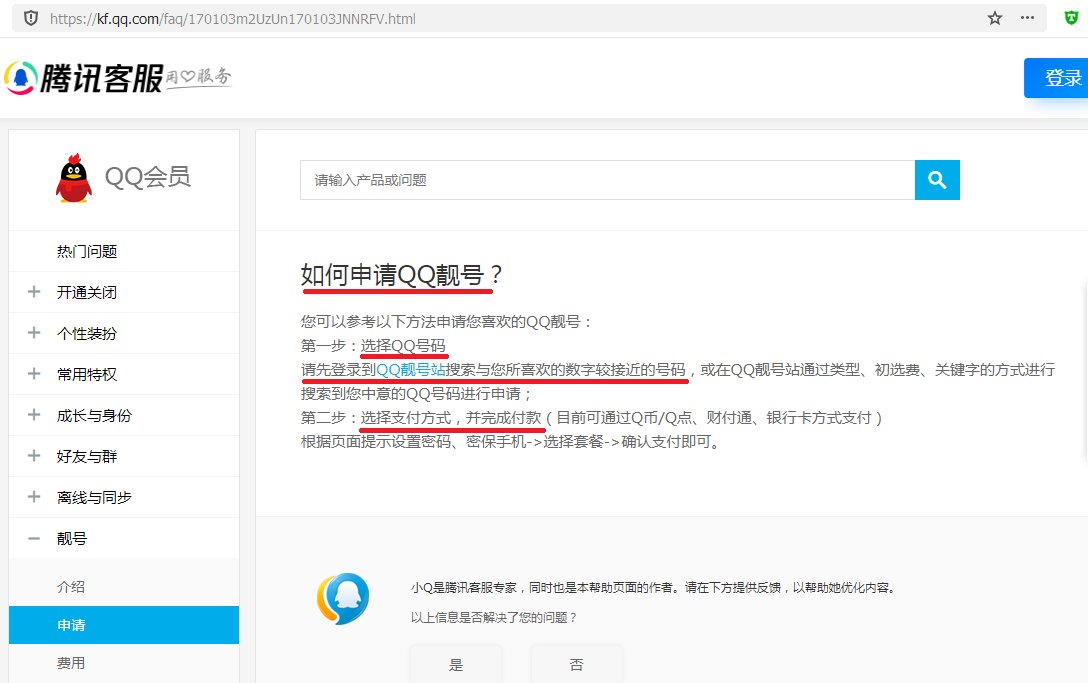Image resolution: width=1088 pixels, height=683 pixels.
Task: Click the shield icon in address bar
Action: pos(31,19)
